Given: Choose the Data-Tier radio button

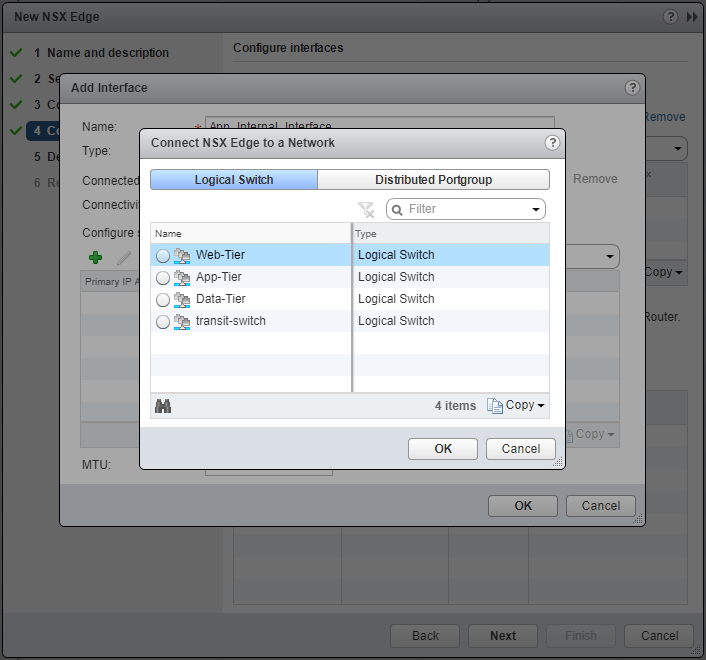Looking at the screenshot, I should coord(163,300).
